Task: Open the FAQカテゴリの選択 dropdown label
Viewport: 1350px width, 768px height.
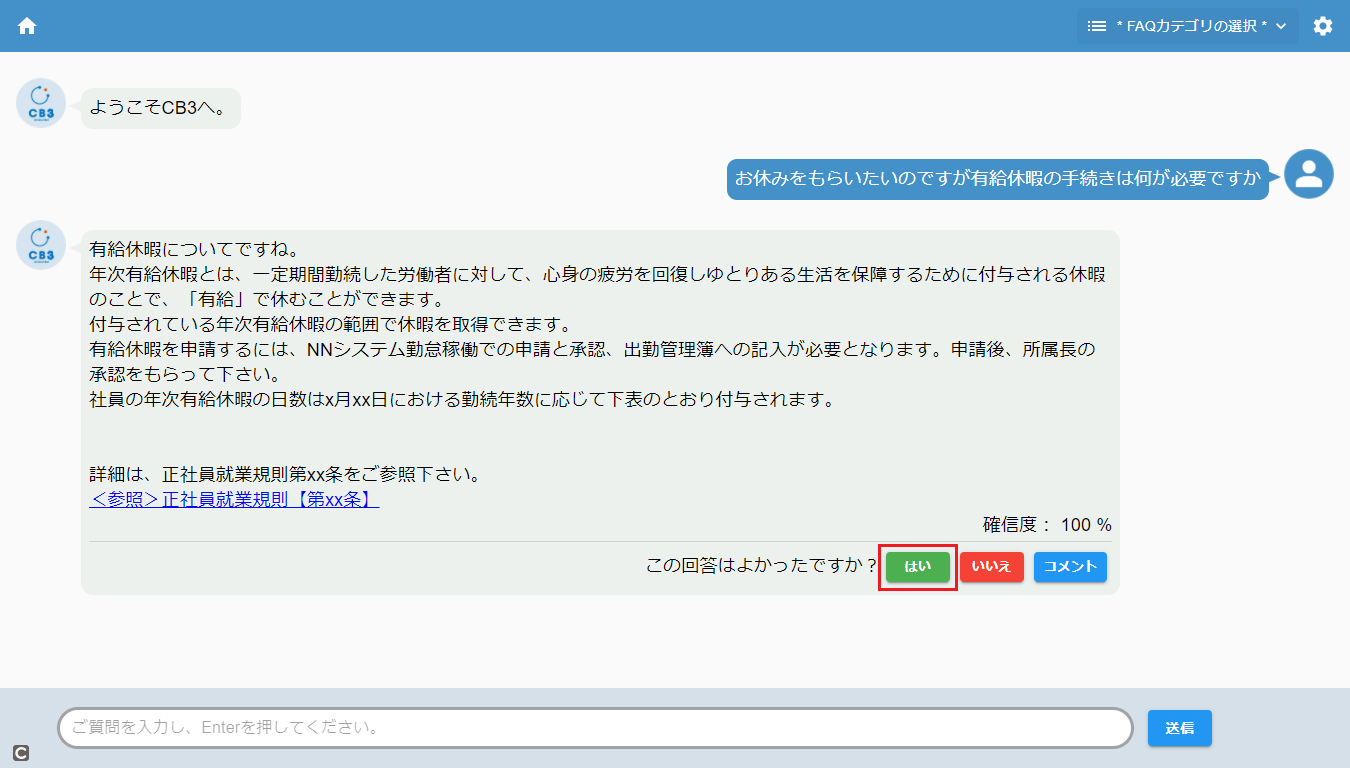Action: (1191, 26)
